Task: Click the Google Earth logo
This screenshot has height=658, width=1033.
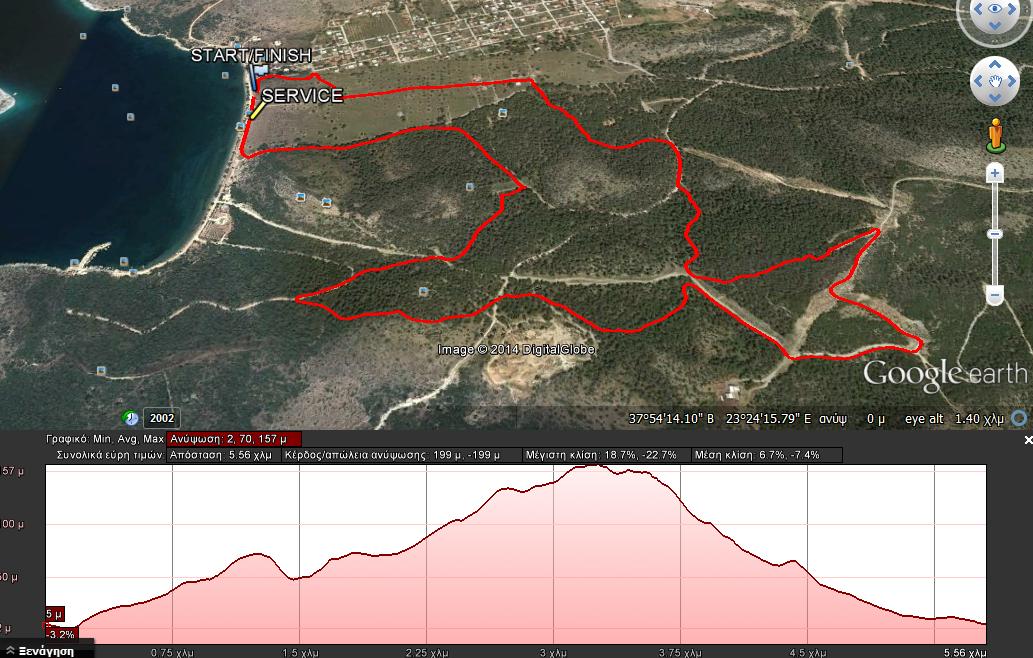Action: [944, 374]
